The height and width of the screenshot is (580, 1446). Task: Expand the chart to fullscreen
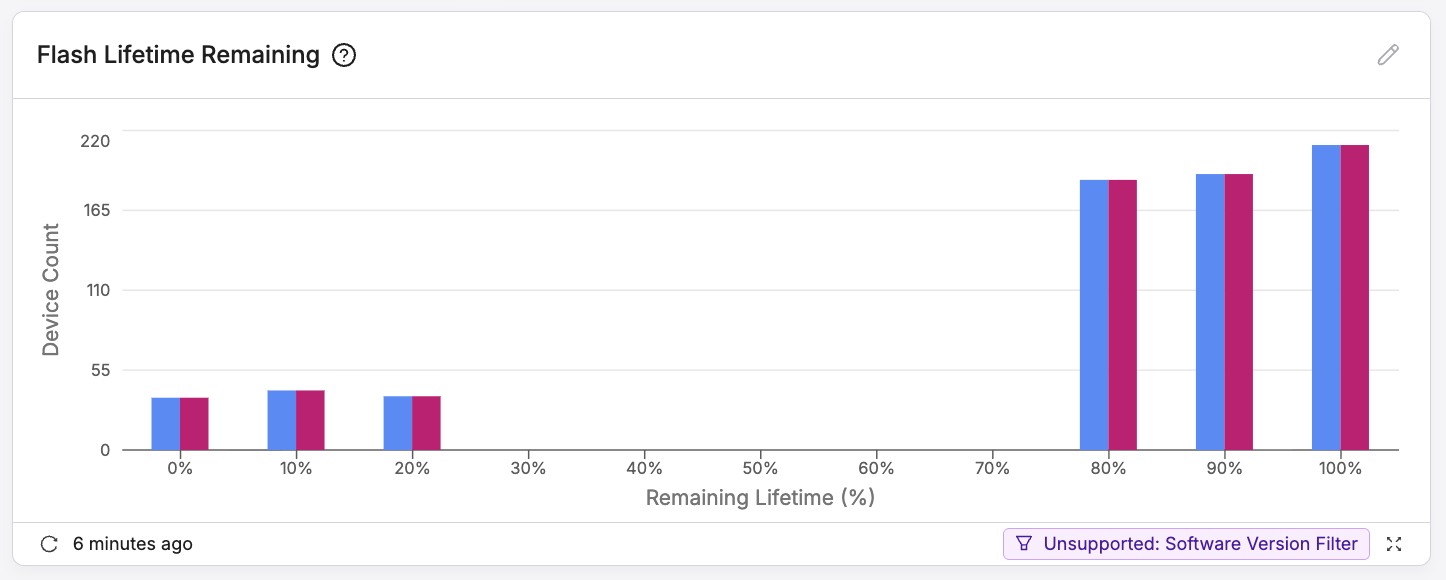click(1395, 544)
